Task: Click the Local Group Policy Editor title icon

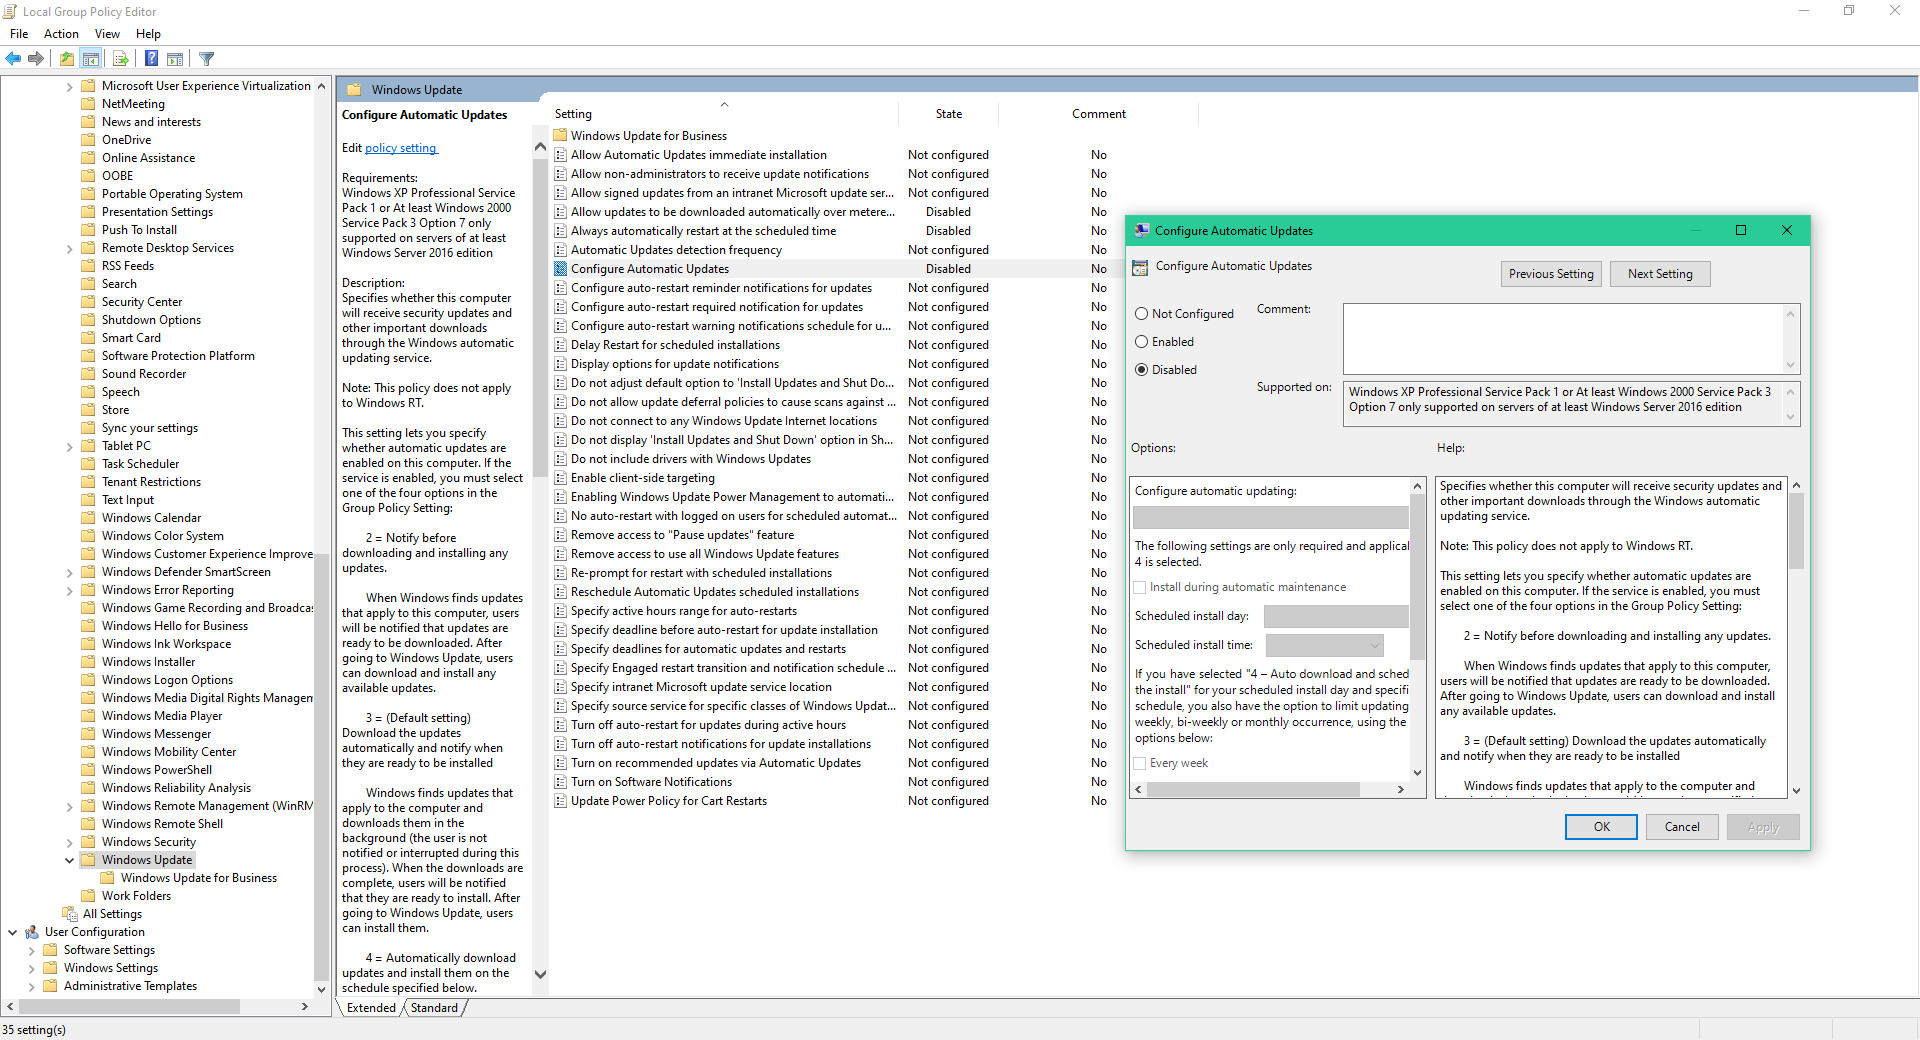Action: (10, 12)
